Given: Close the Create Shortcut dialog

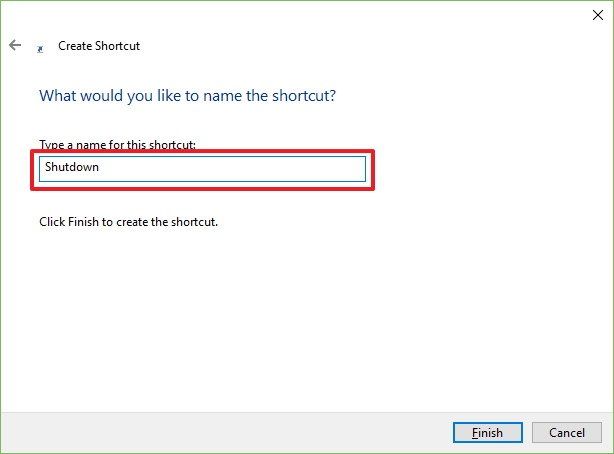Looking at the screenshot, I should 598,15.
